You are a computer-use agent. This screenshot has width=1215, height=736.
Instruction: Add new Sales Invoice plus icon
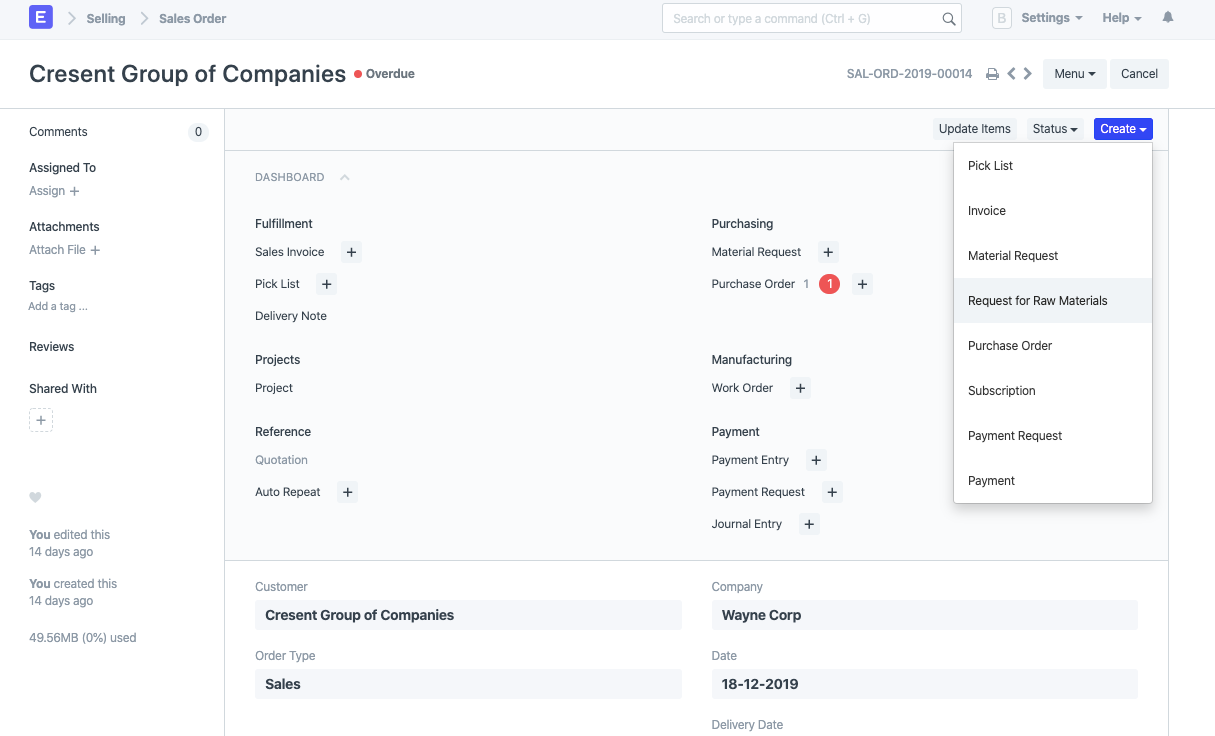tap(351, 252)
